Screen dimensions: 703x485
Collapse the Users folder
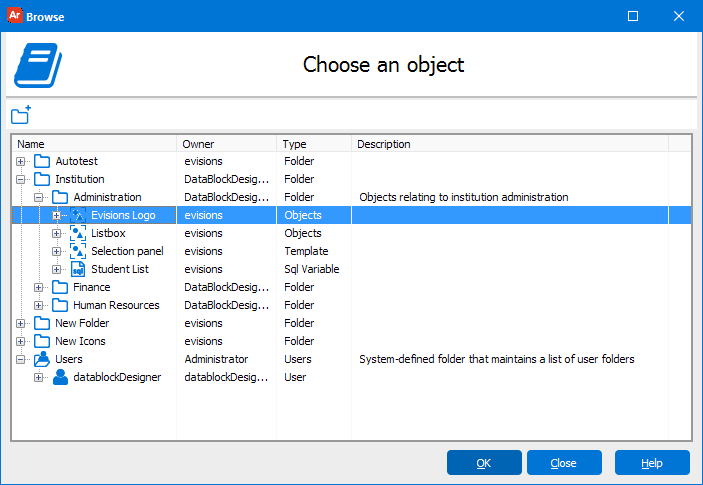click(21, 359)
